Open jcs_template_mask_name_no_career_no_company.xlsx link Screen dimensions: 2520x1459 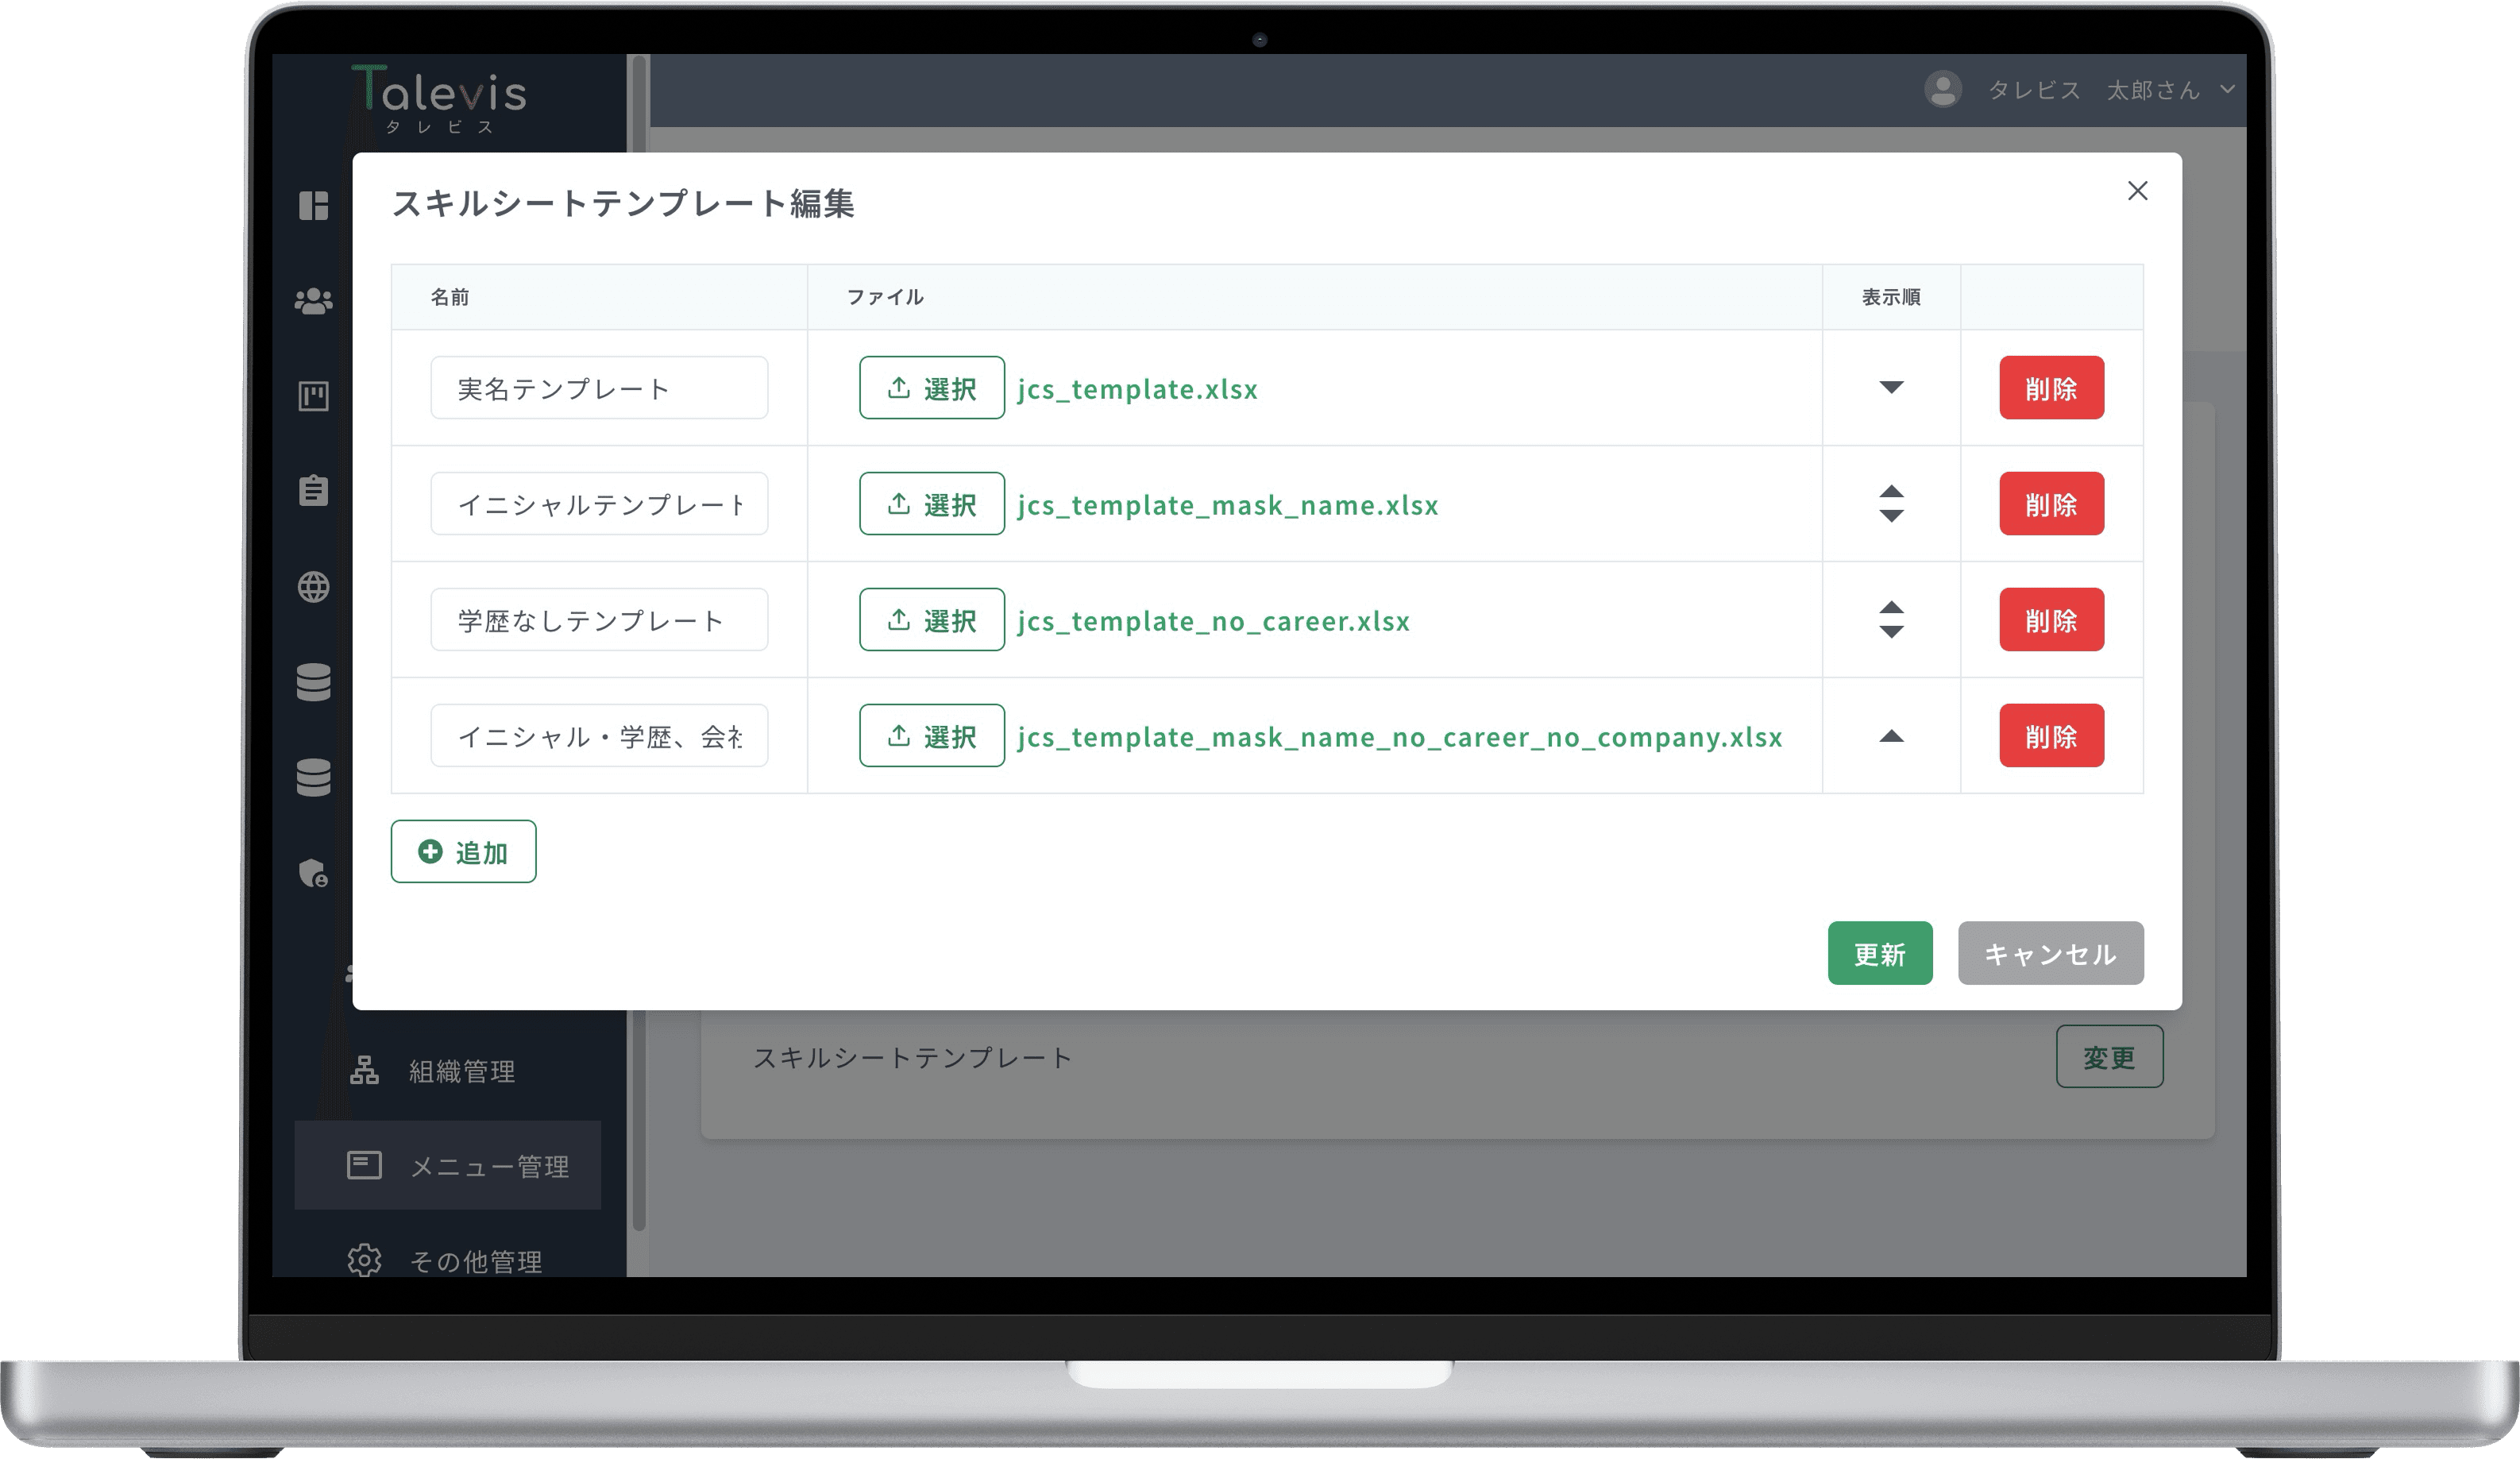click(1399, 737)
